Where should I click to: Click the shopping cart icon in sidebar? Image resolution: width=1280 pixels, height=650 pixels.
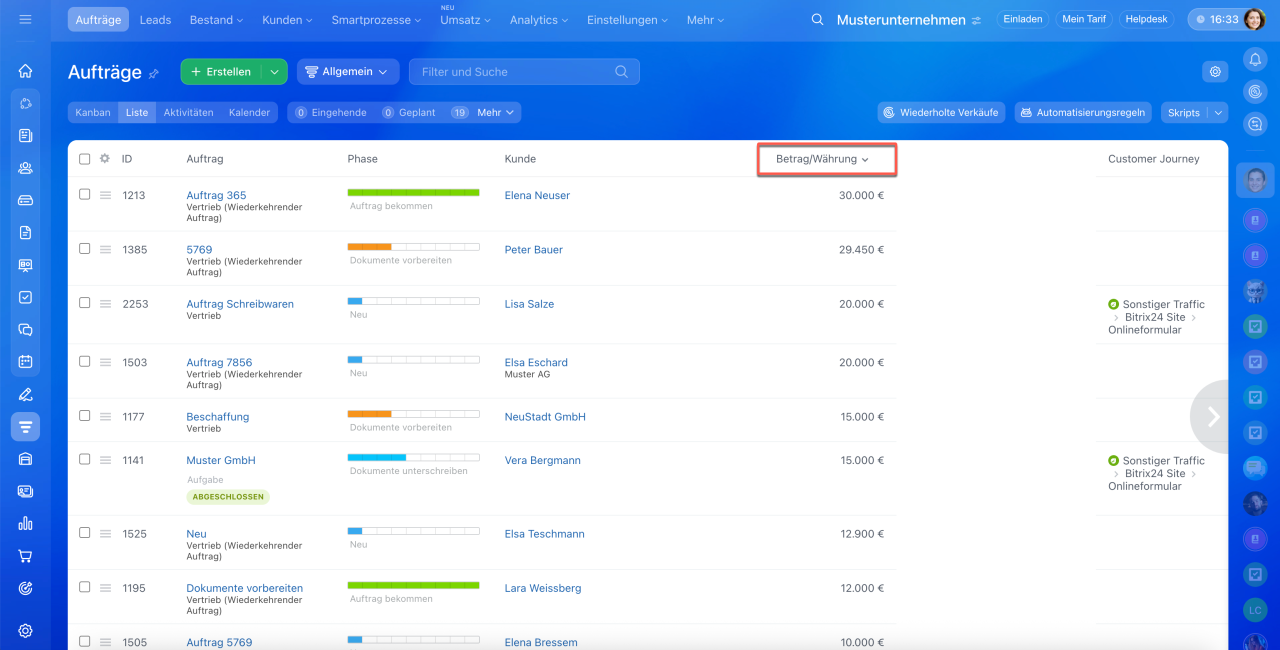pyautogui.click(x=25, y=556)
